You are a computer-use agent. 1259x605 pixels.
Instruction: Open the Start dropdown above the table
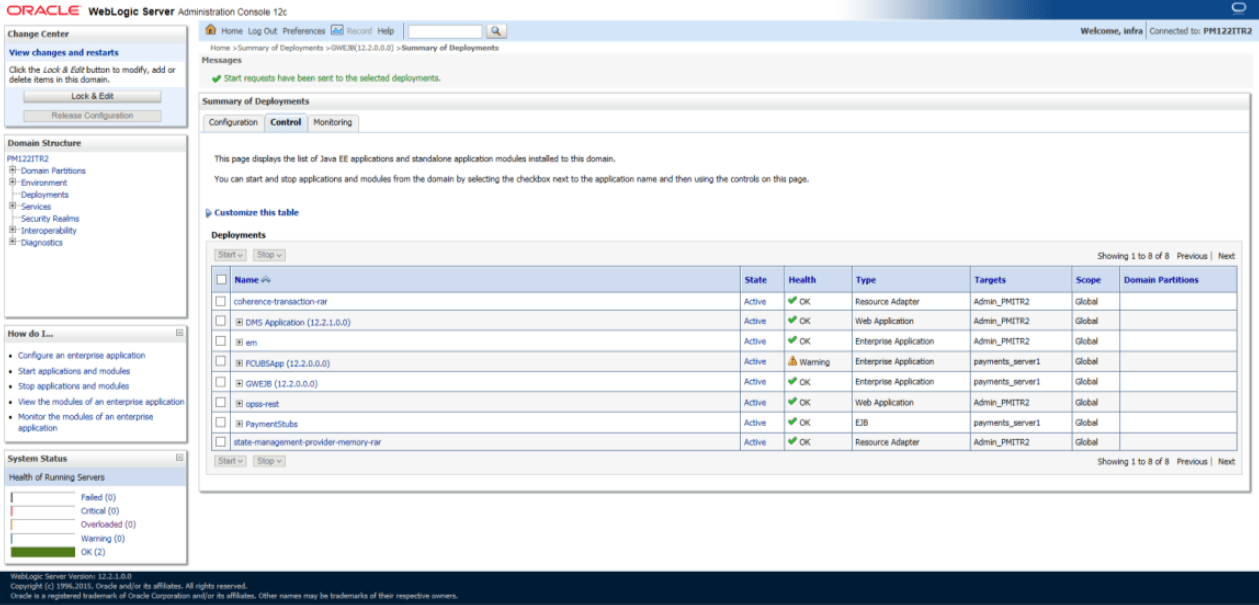(x=229, y=255)
